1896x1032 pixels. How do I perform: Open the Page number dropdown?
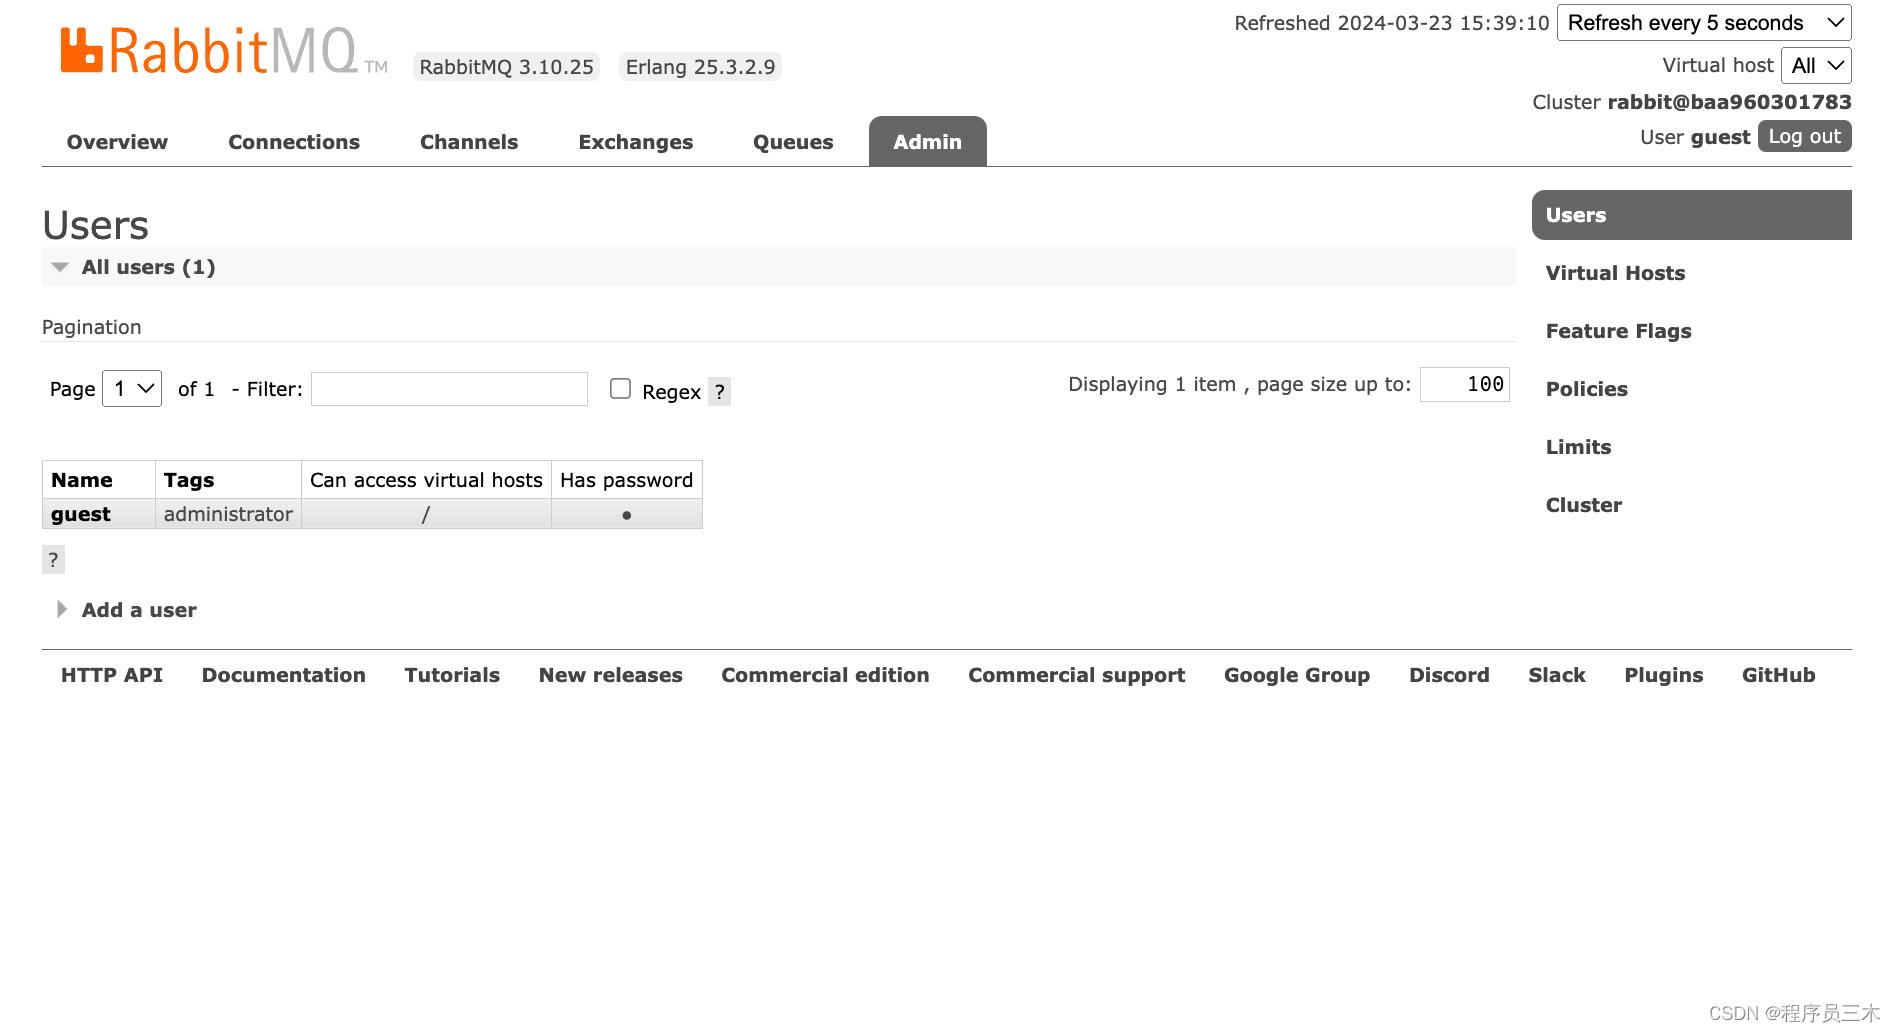[131, 388]
